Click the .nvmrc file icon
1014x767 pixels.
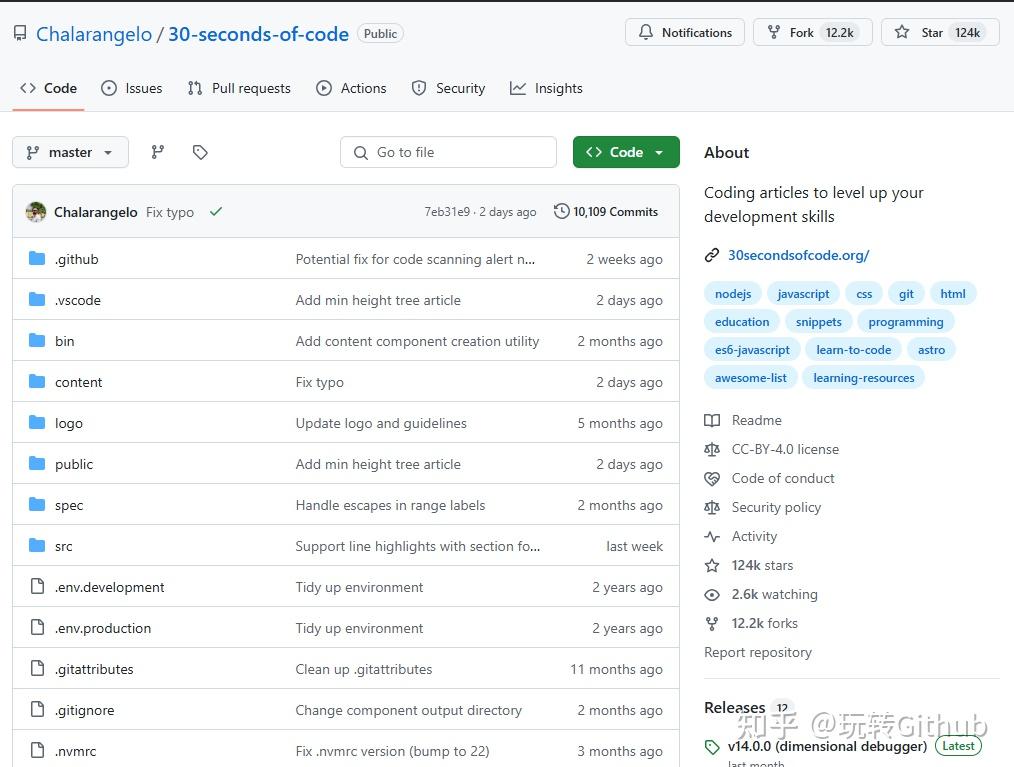point(38,750)
